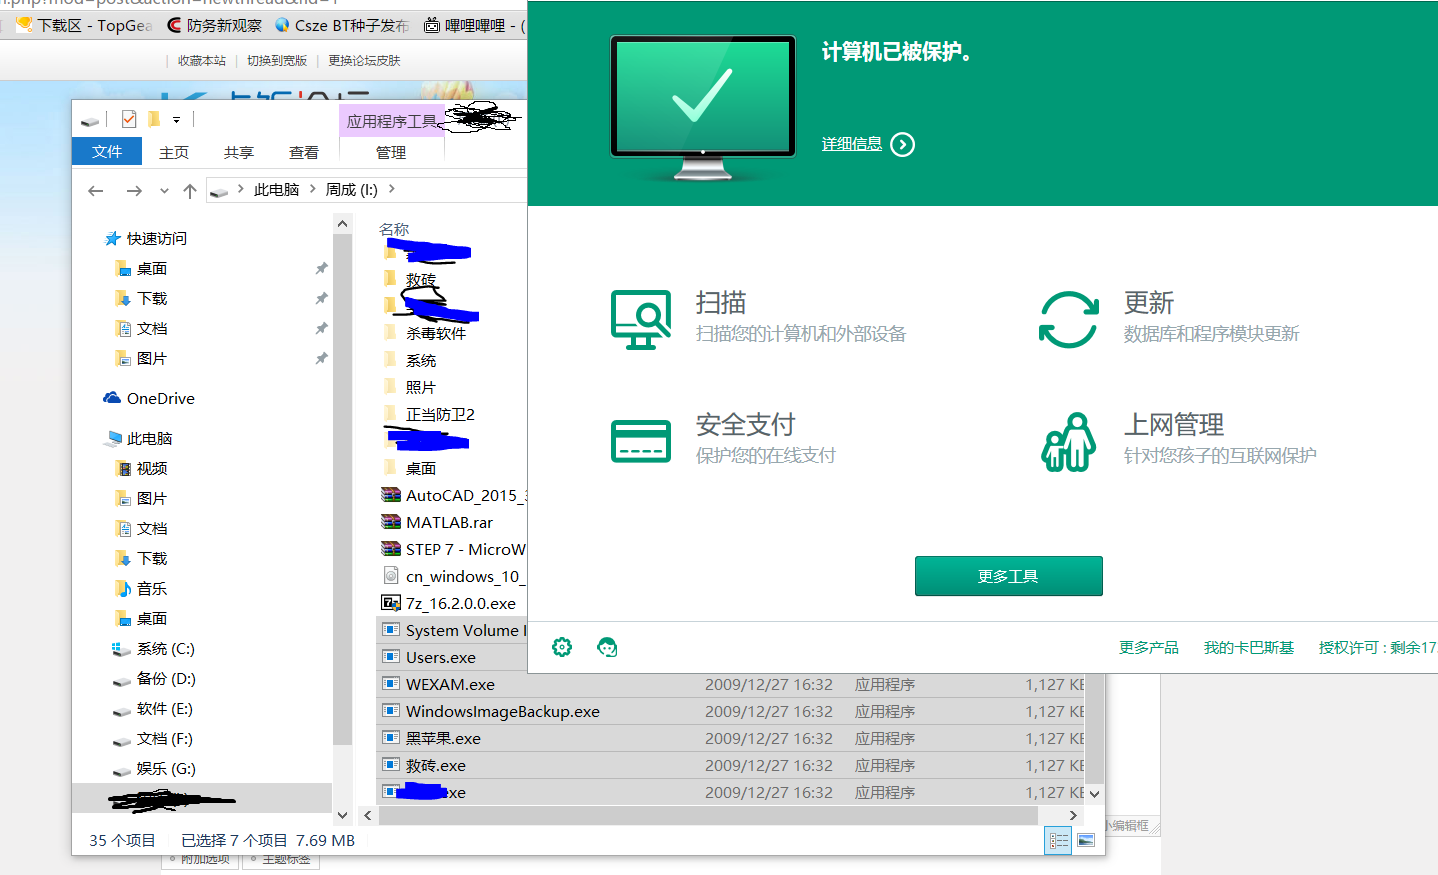This screenshot has width=1438, height=875.
Task: Open 更多产品 link
Action: (1149, 647)
